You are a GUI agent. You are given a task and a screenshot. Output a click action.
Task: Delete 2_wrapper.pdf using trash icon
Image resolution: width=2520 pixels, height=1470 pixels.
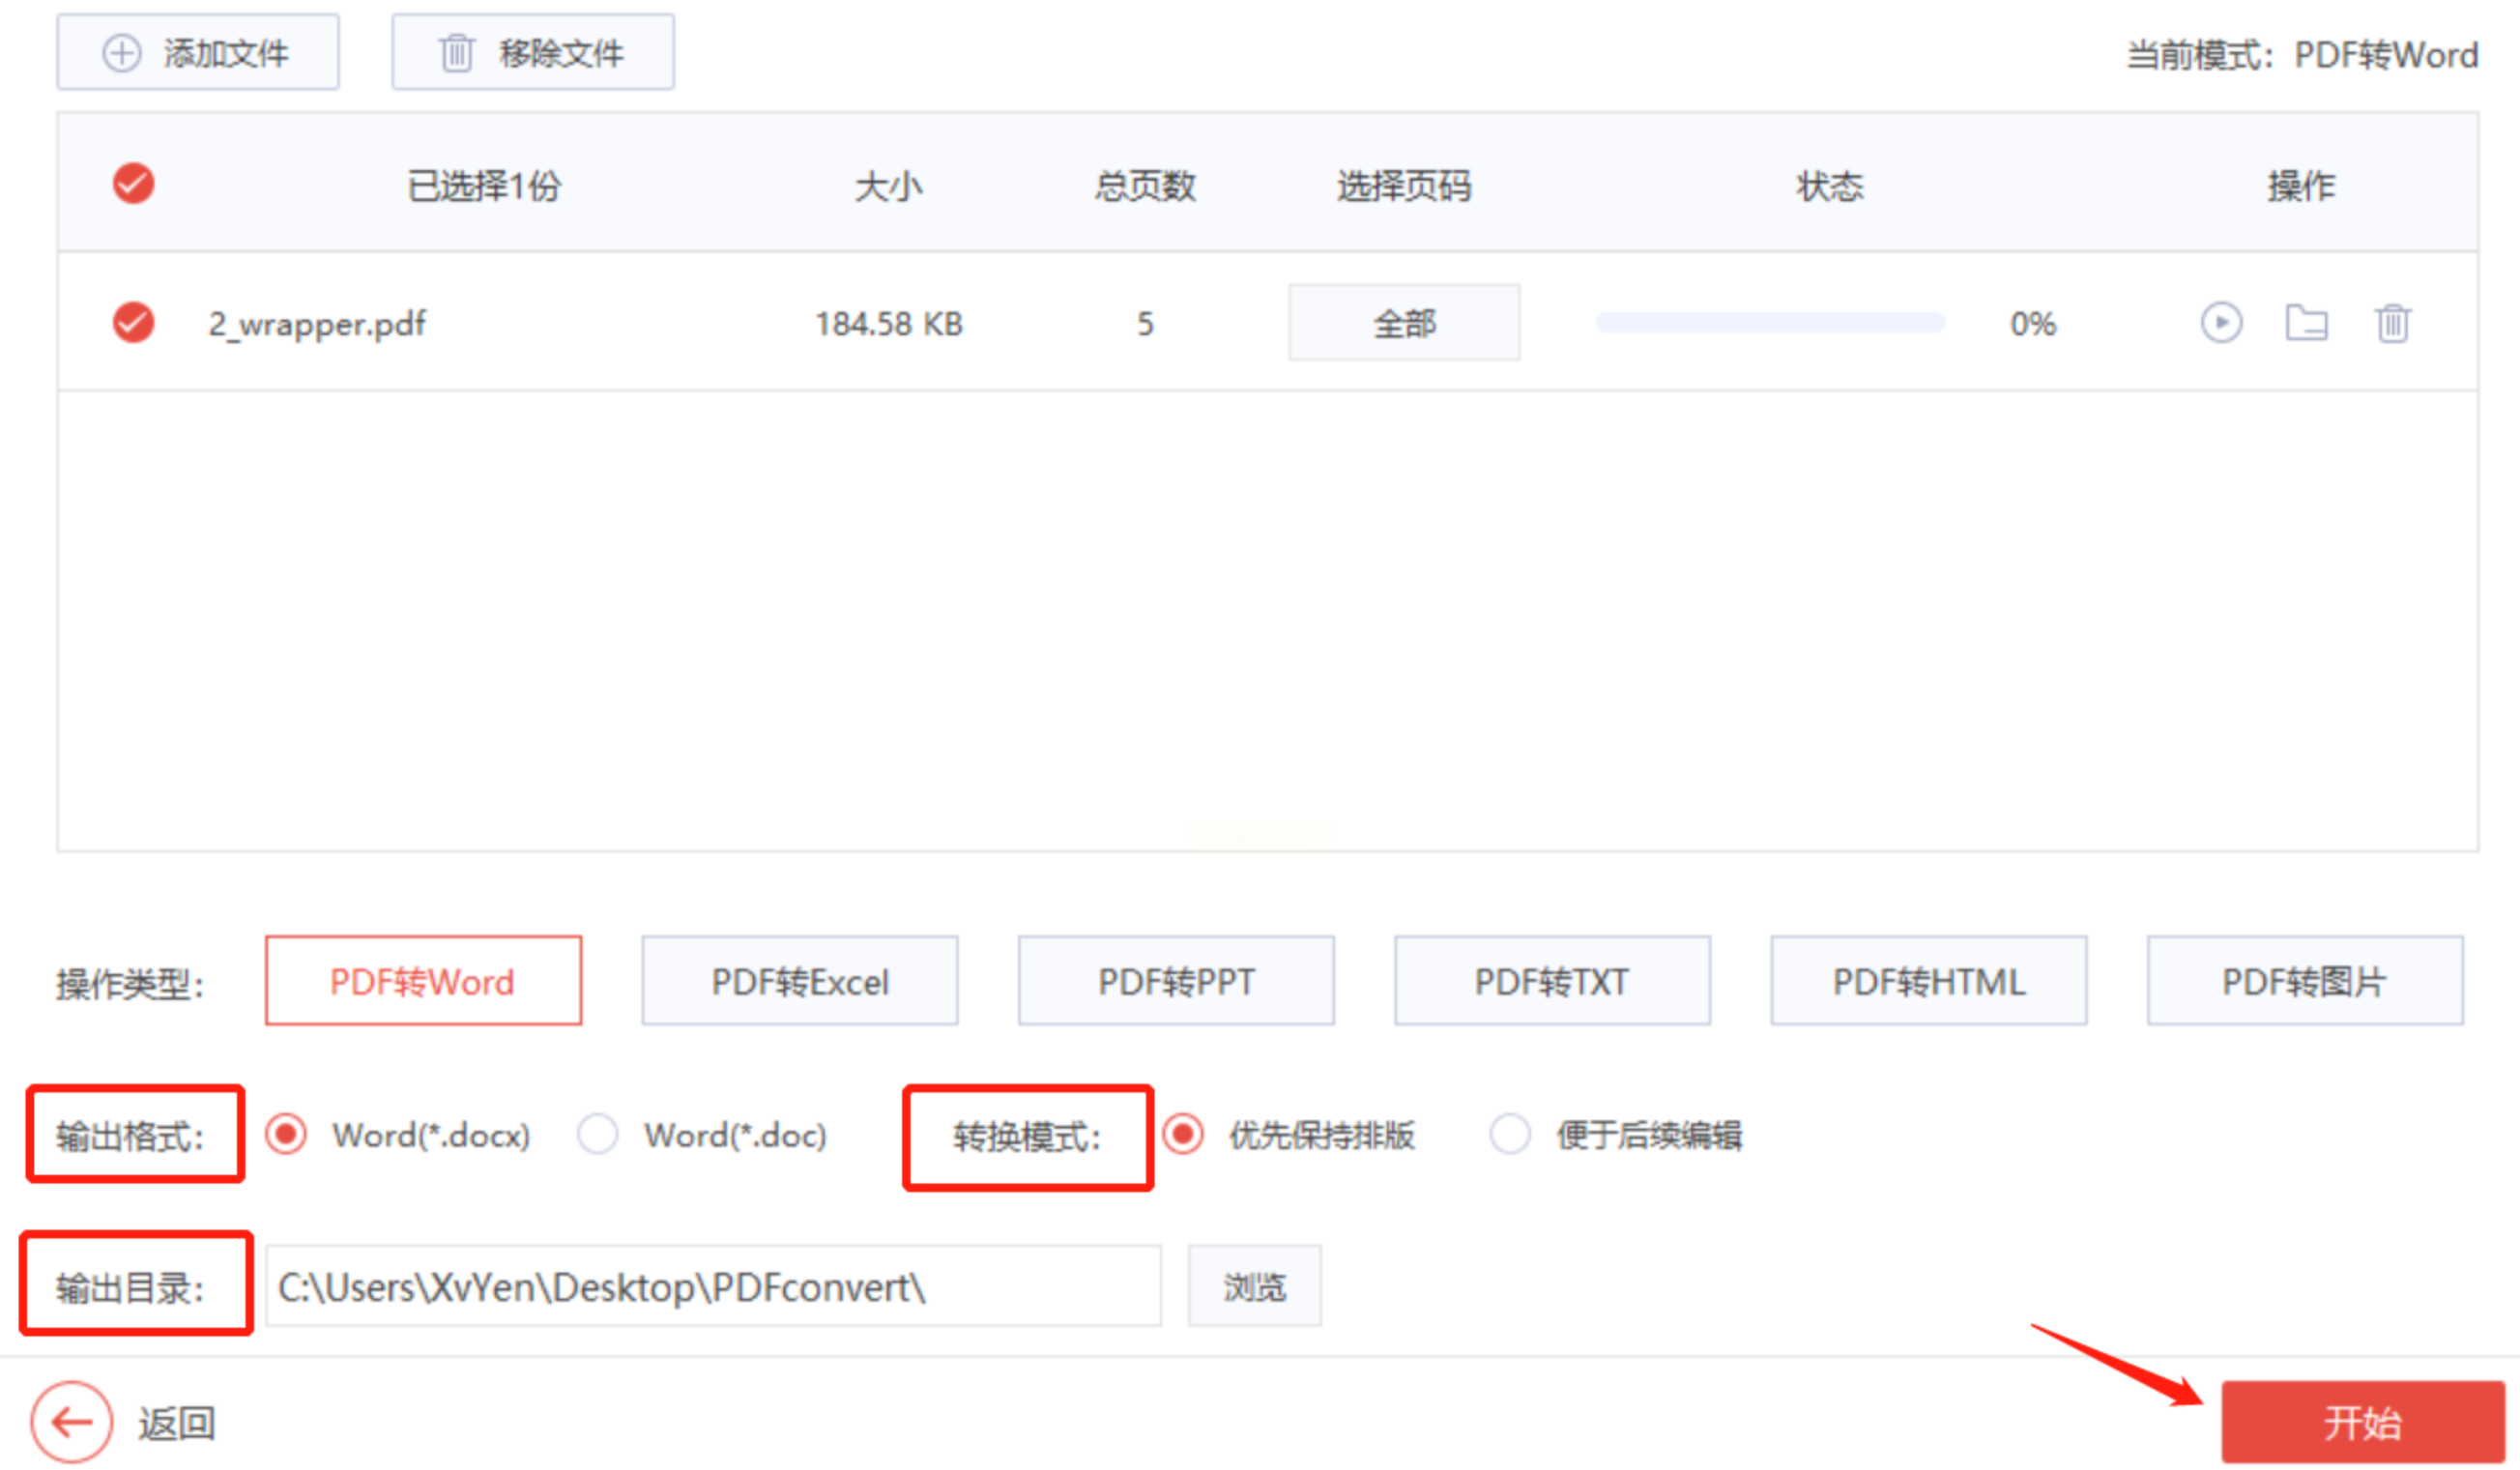2393,323
